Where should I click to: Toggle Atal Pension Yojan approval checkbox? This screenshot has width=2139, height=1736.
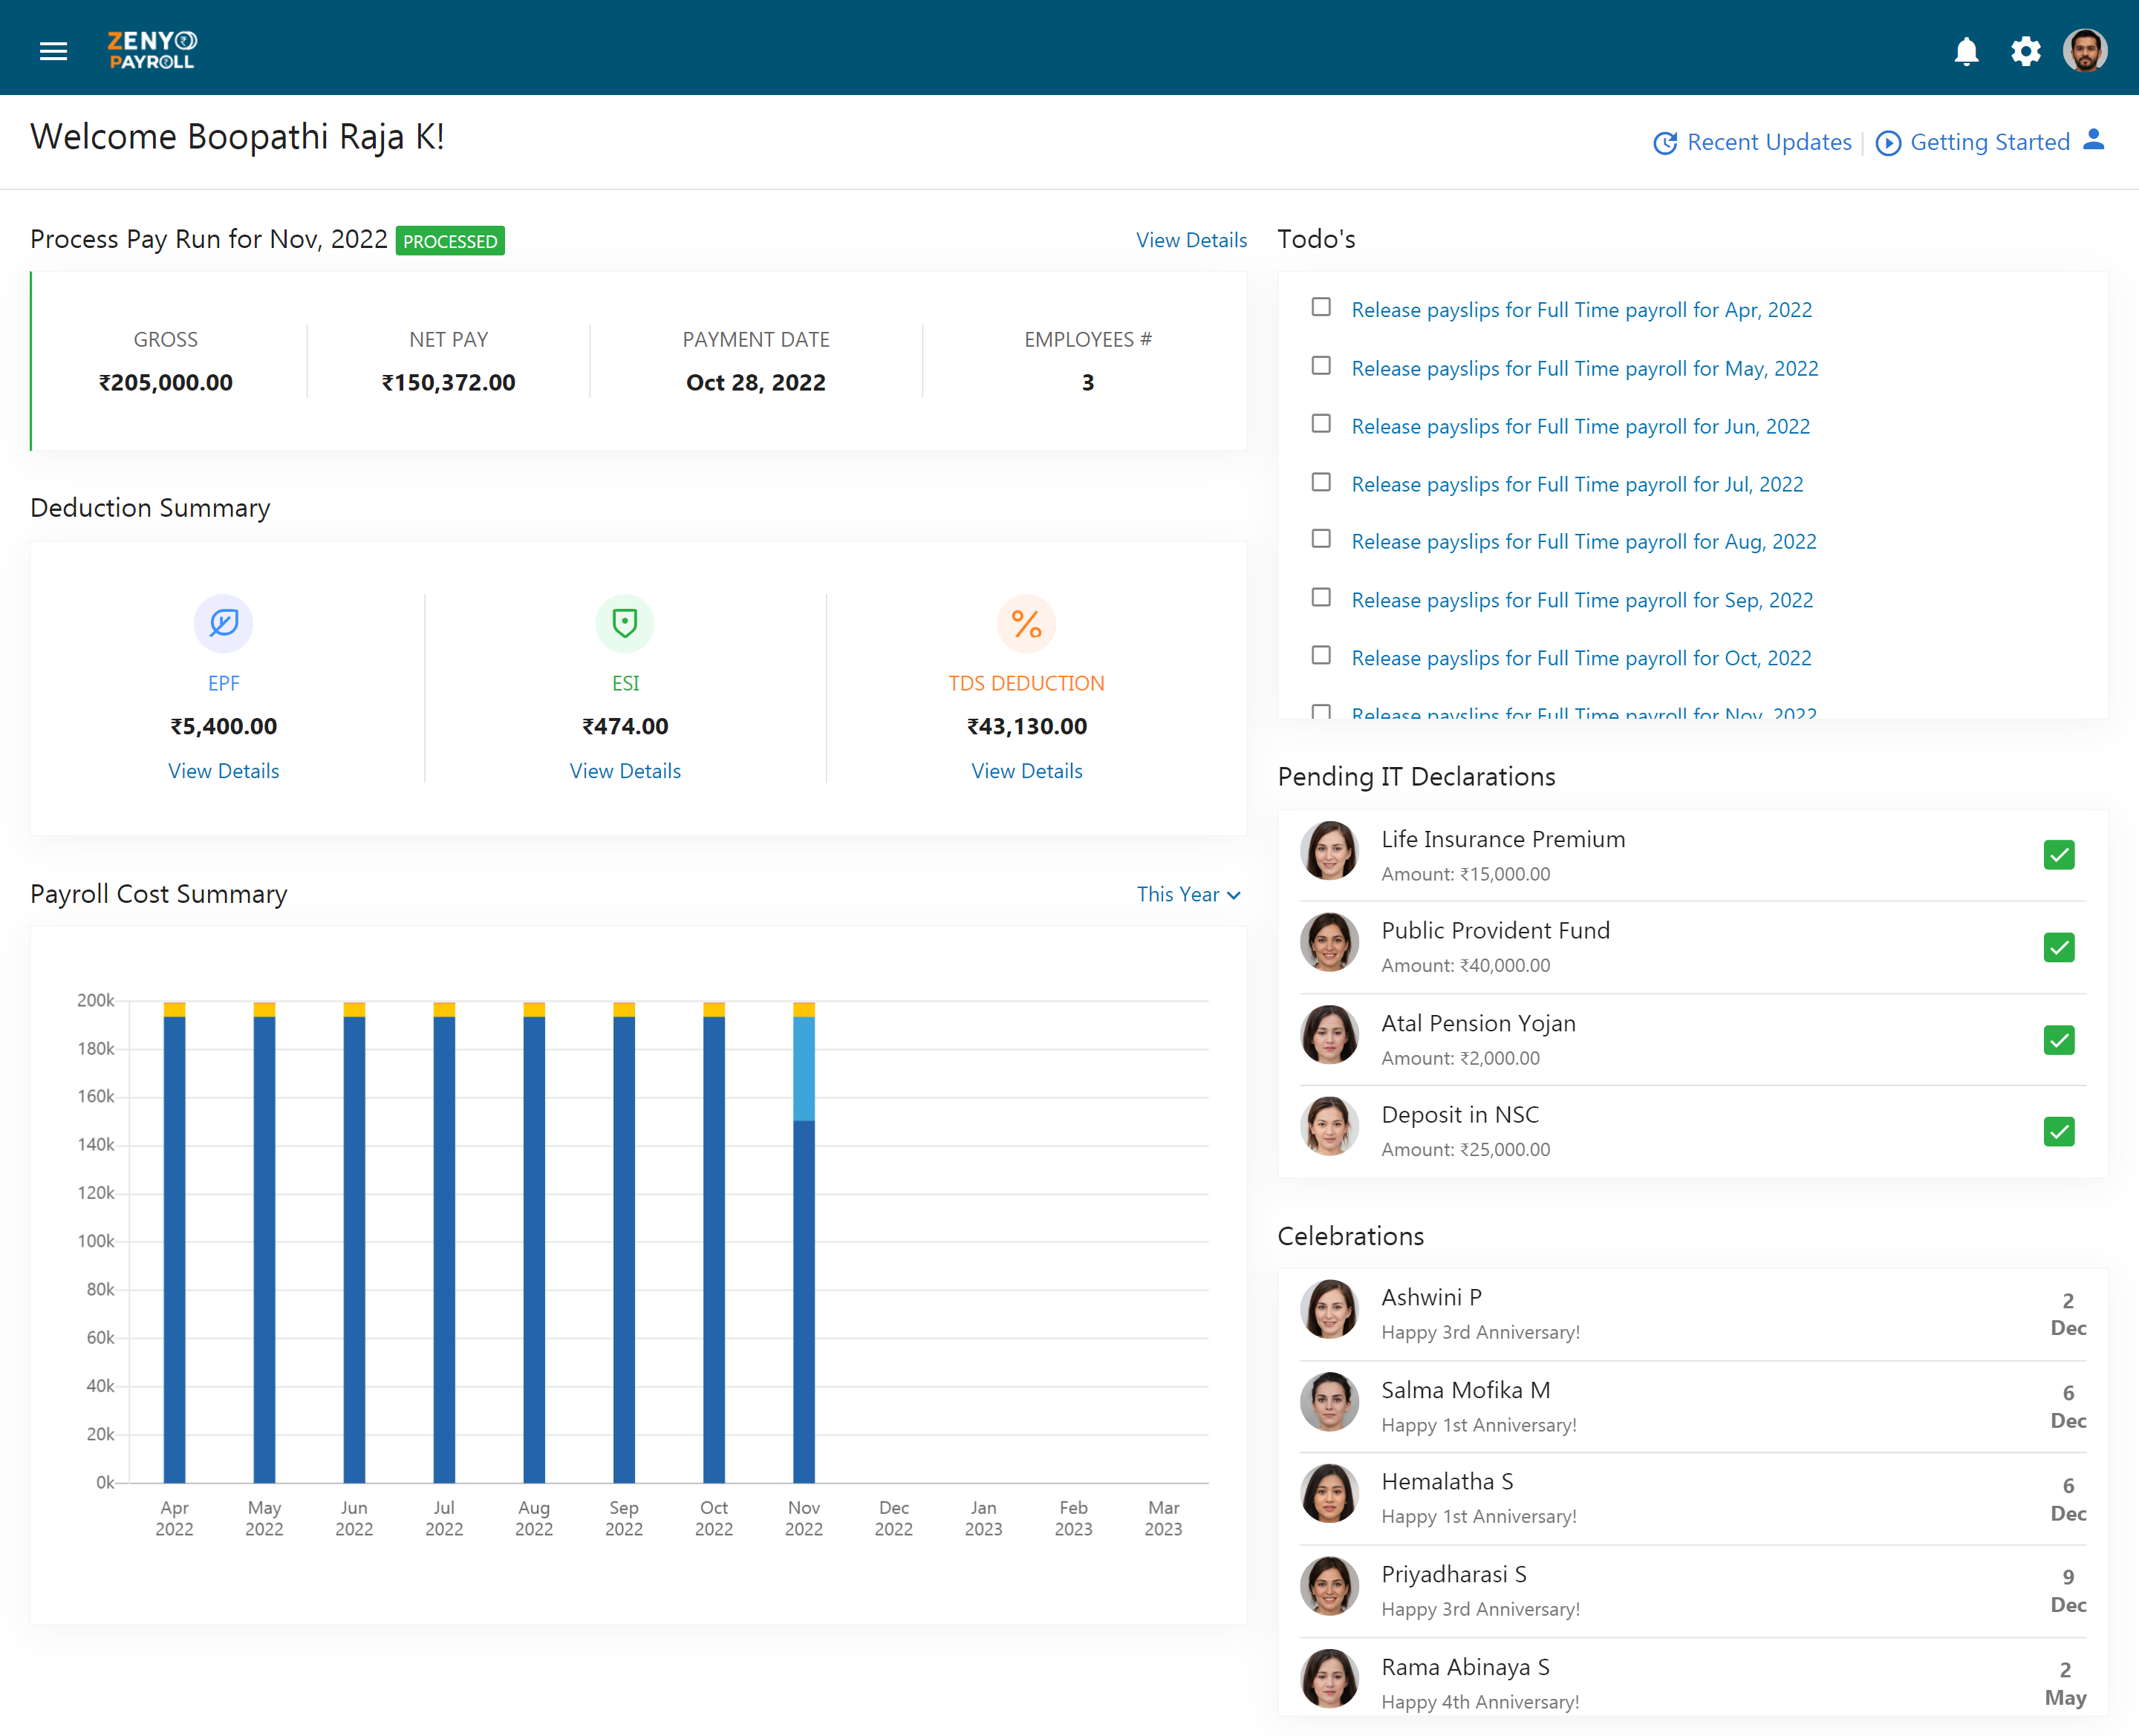tap(2058, 1040)
